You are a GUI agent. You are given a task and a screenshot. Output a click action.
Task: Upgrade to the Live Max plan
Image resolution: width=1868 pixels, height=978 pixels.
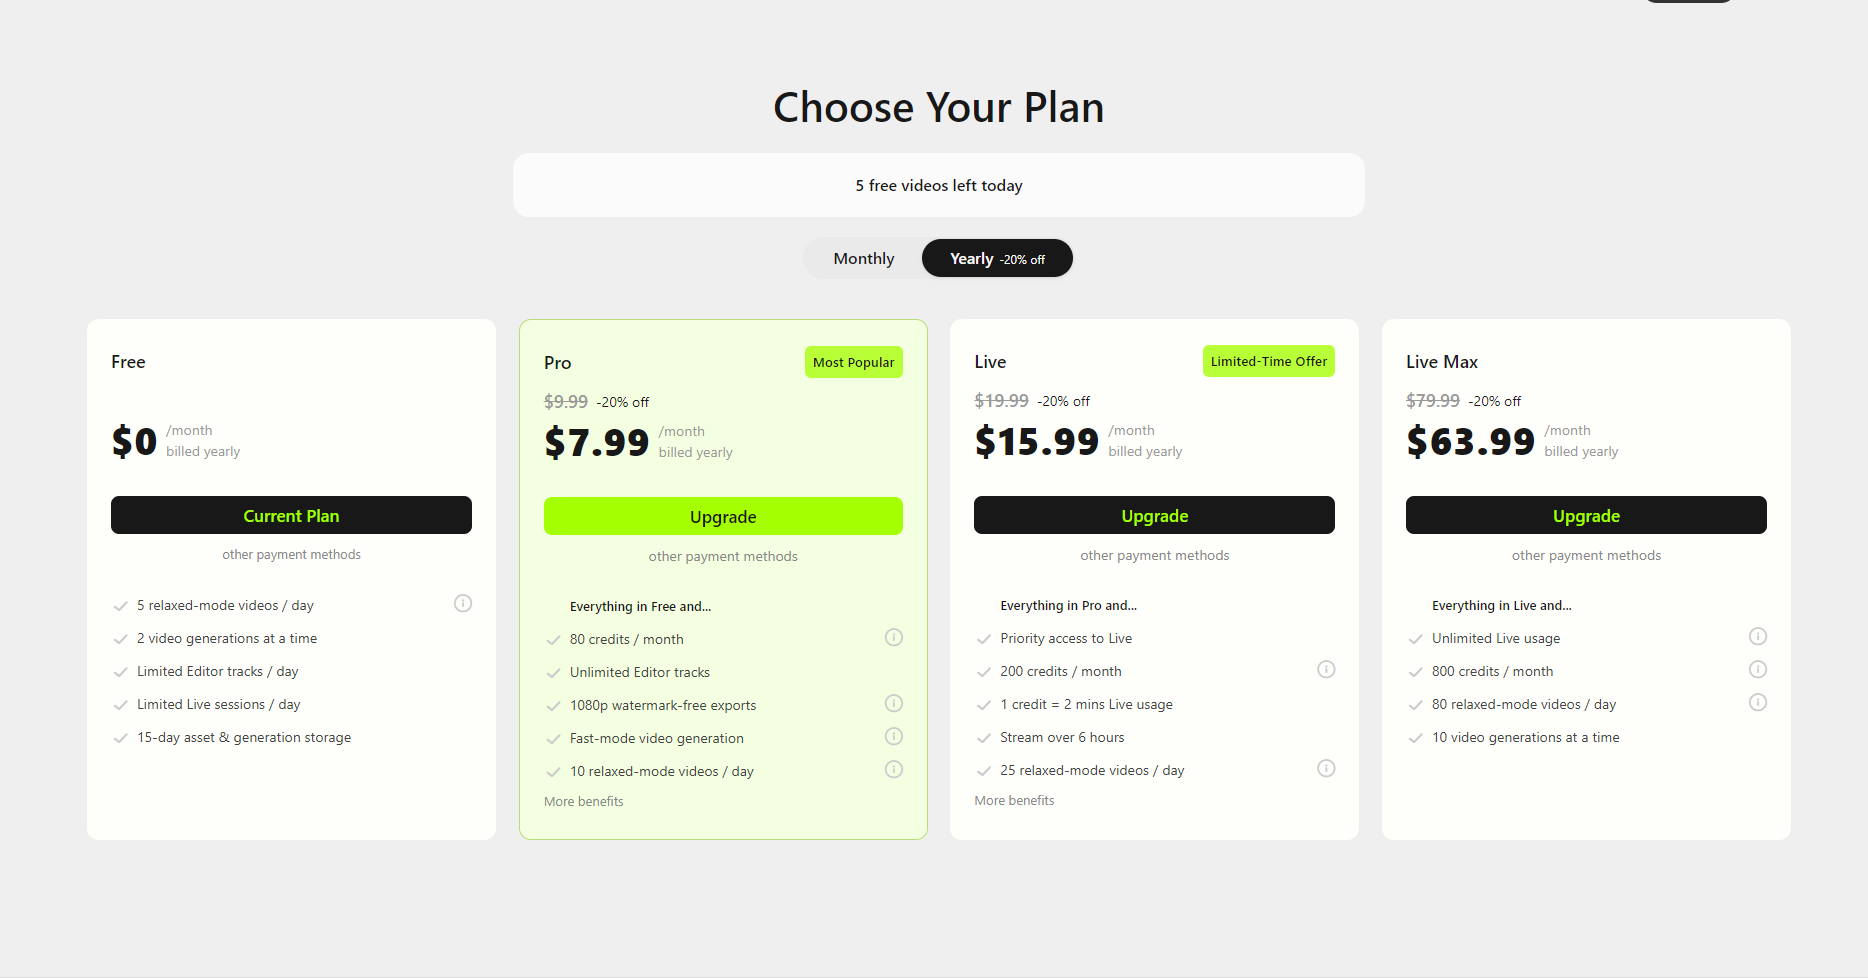(x=1586, y=515)
